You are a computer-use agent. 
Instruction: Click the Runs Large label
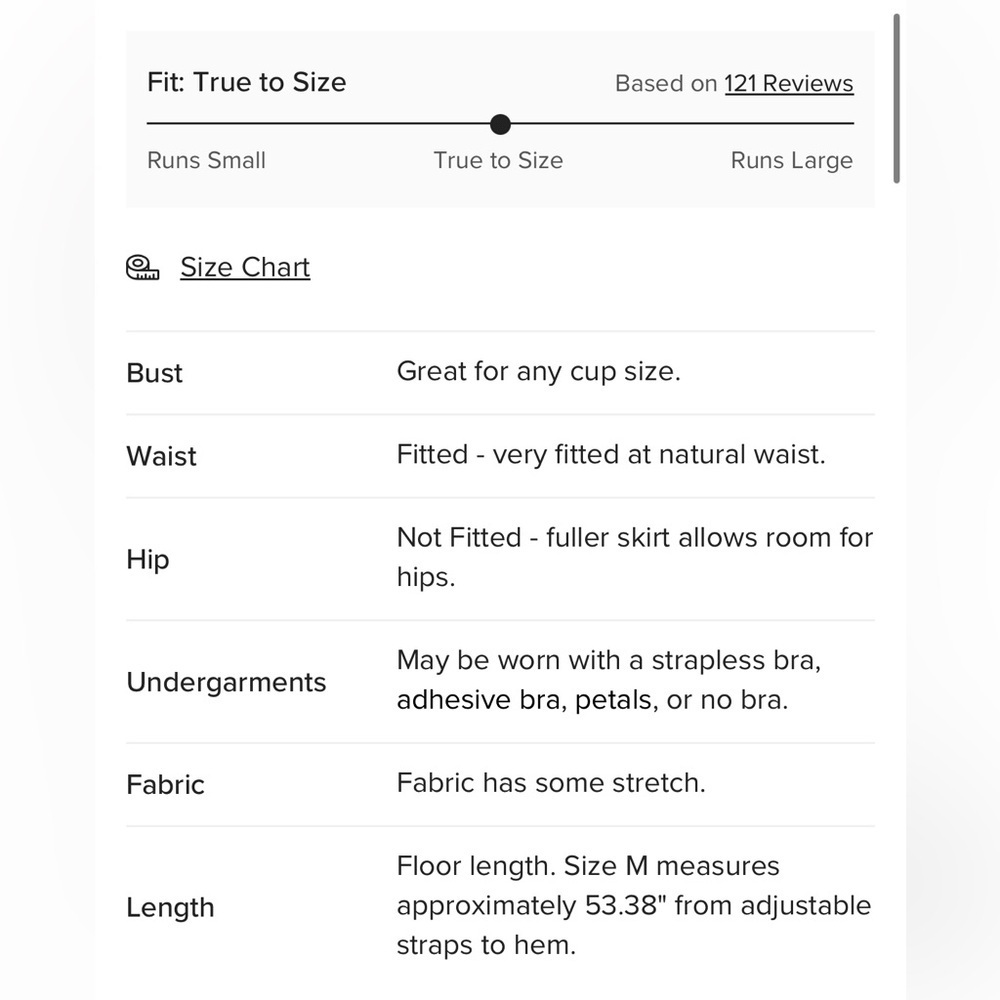[791, 160]
